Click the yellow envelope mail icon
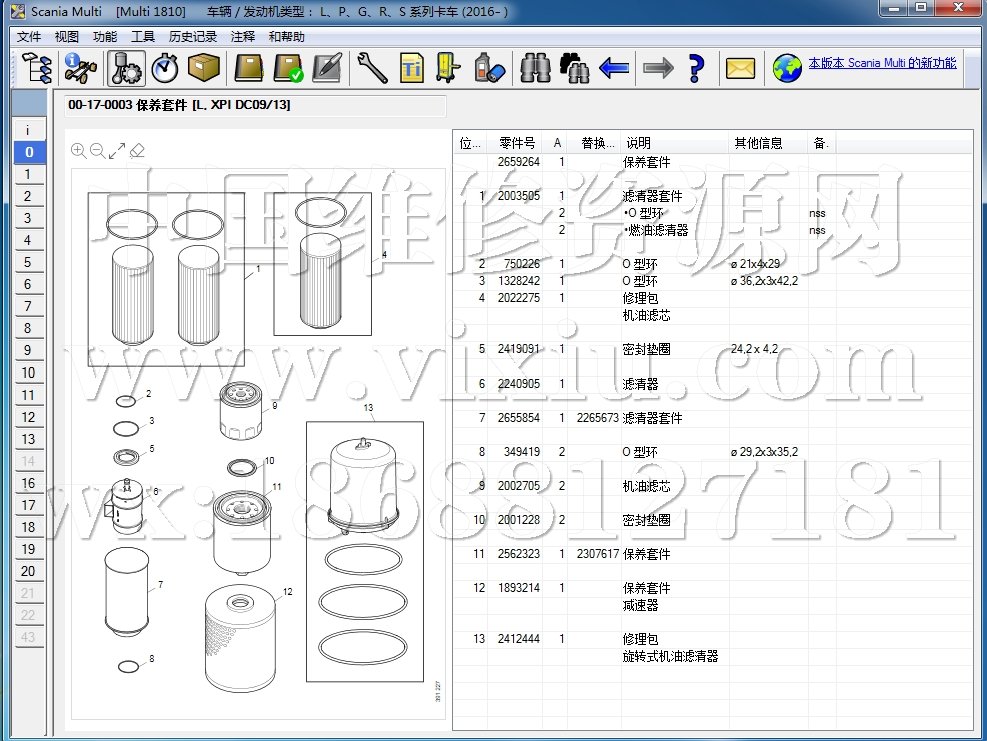 click(x=740, y=68)
